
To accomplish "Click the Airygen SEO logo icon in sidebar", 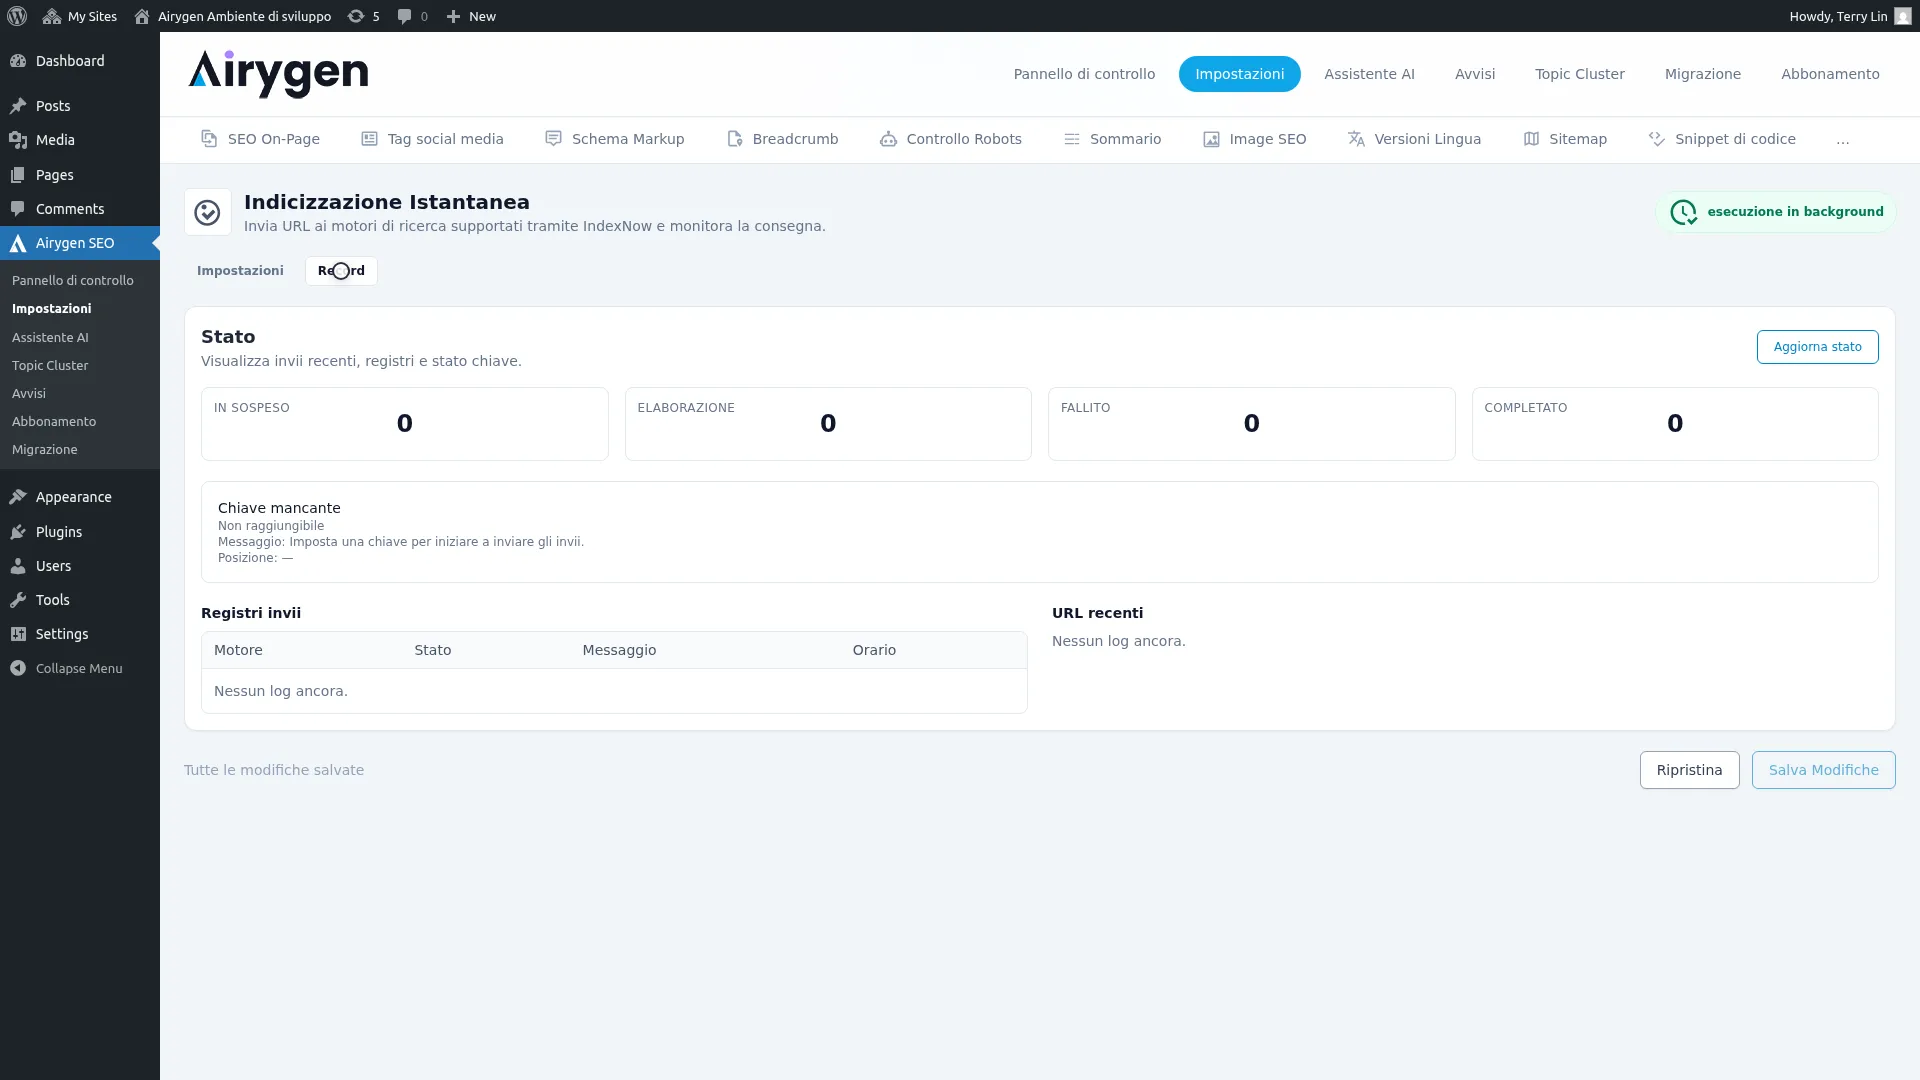I will [18, 243].
